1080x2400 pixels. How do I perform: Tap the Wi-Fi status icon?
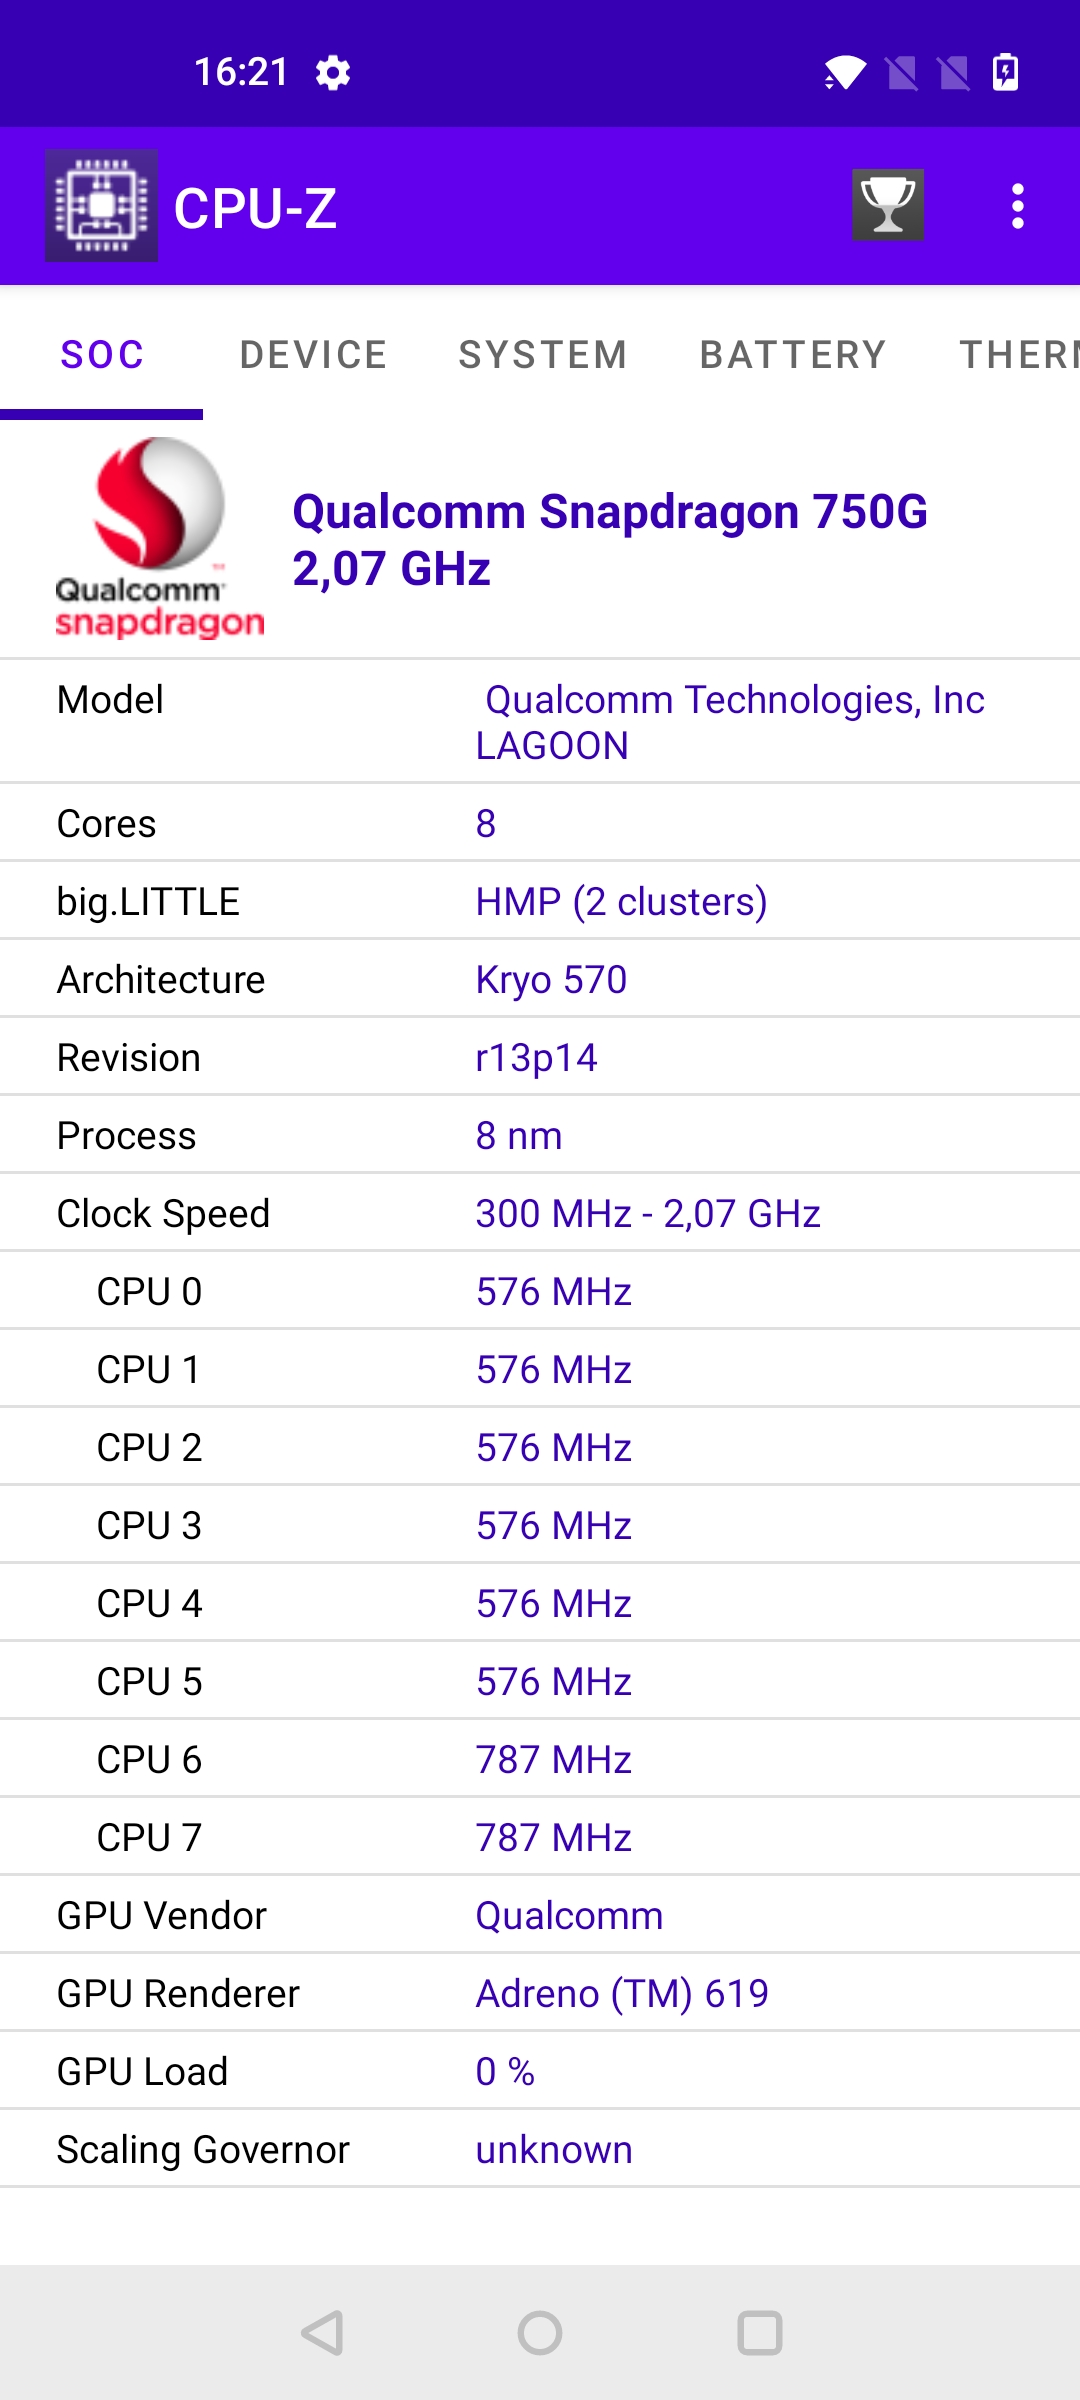[x=845, y=72]
